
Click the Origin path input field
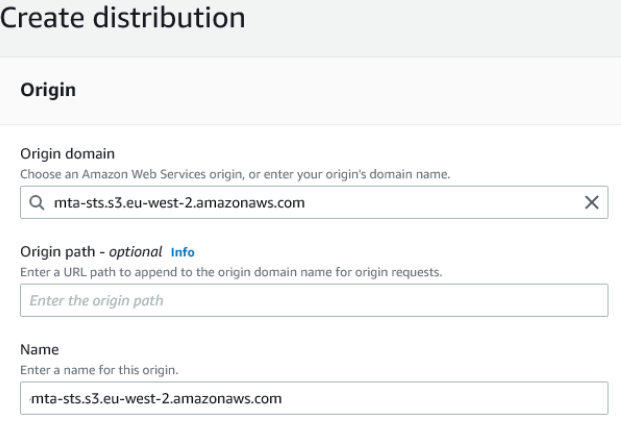pos(314,300)
